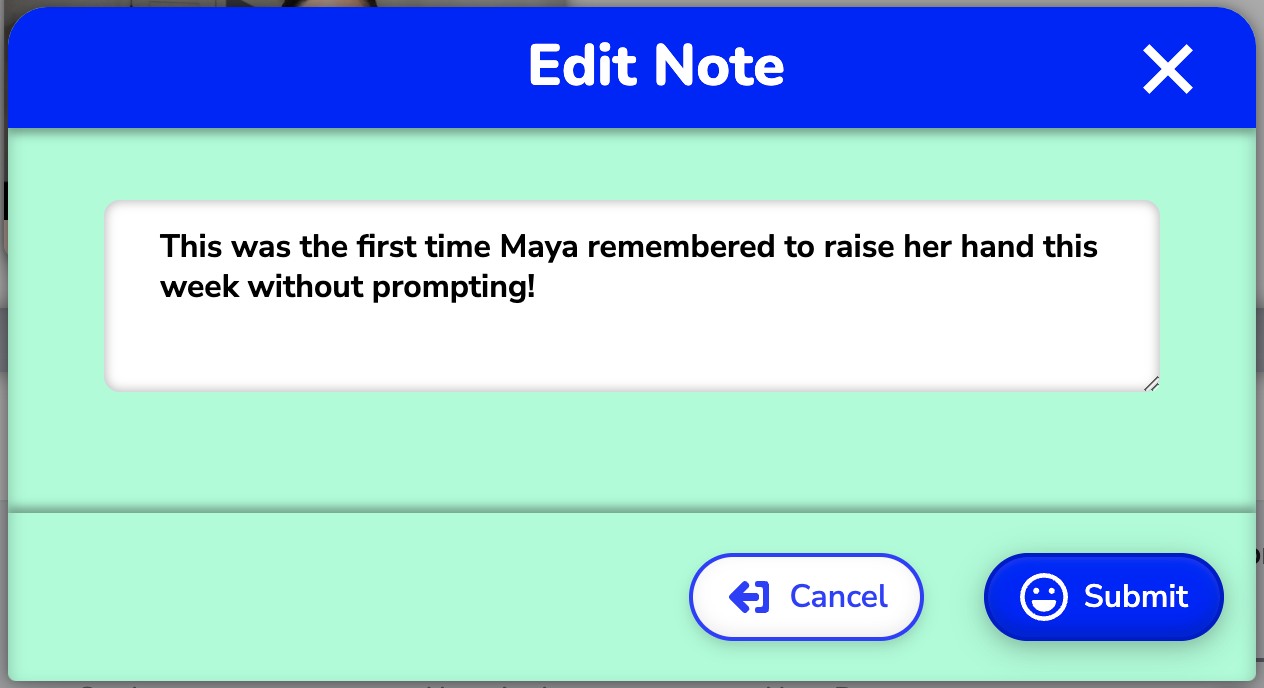Place cursor on the word "Maya"
1264x688 pixels.
tap(541, 247)
